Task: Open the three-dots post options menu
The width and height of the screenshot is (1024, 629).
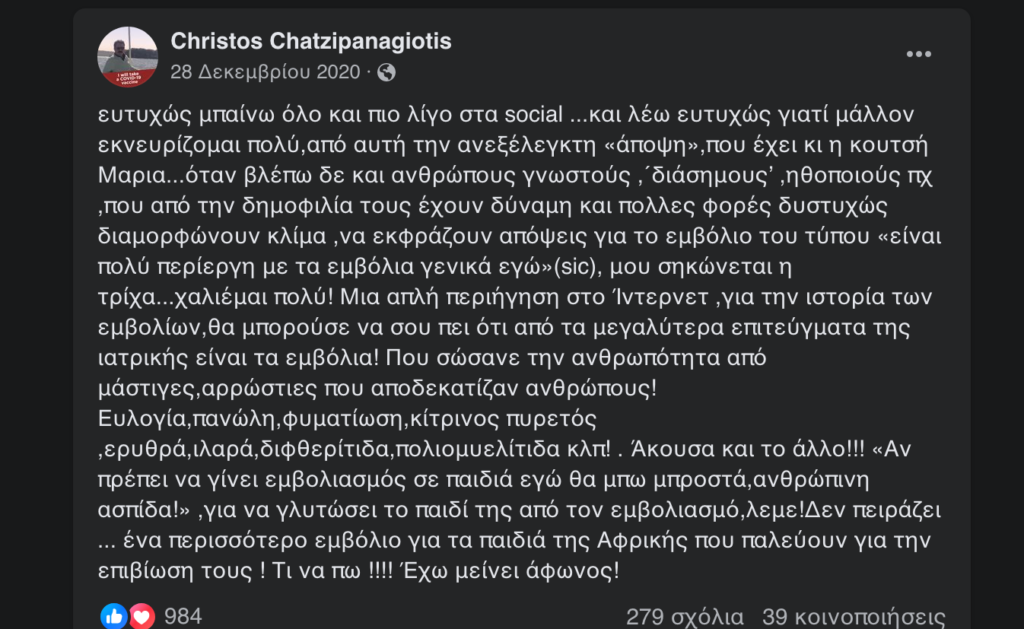Action: pos(918,54)
